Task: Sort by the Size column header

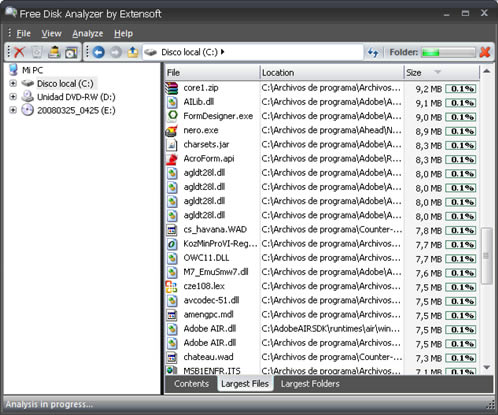Action: click(x=441, y=73)
